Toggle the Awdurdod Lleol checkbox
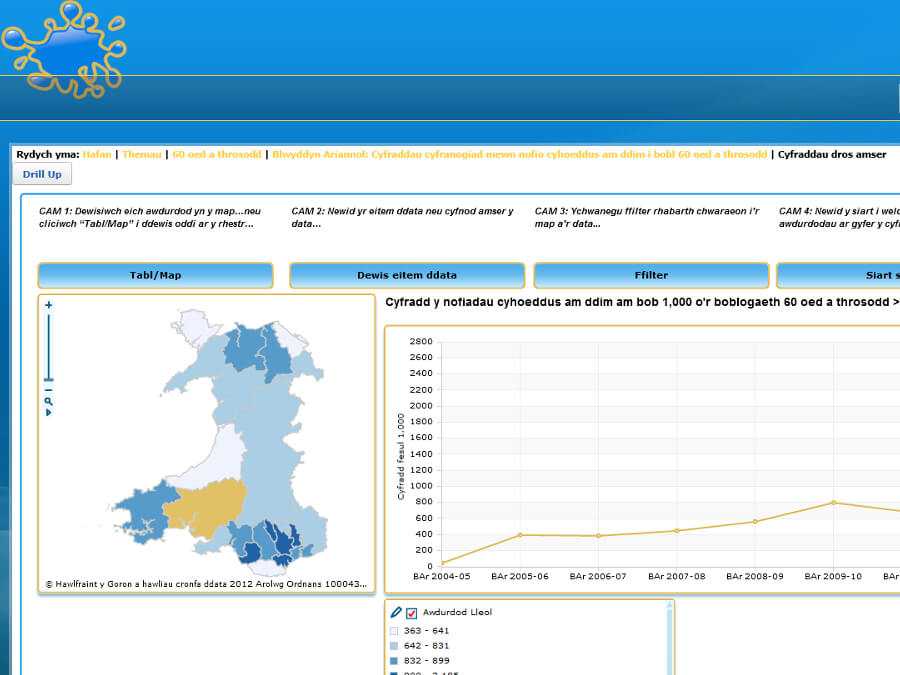The image size is (900, 675). click(411, 613)
